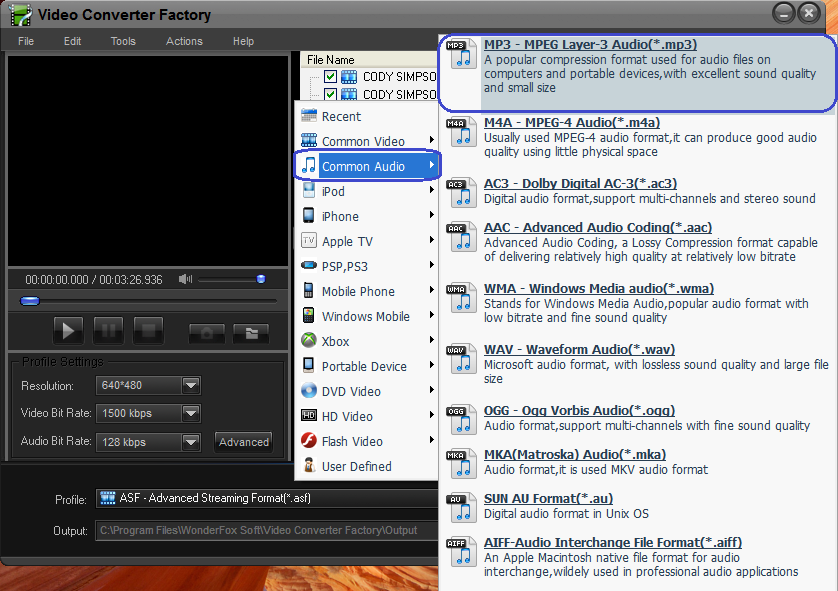This screenshot has width=838, height=591.
Task: Adjust the volume slider knob
Action: [x=261, y=279]
